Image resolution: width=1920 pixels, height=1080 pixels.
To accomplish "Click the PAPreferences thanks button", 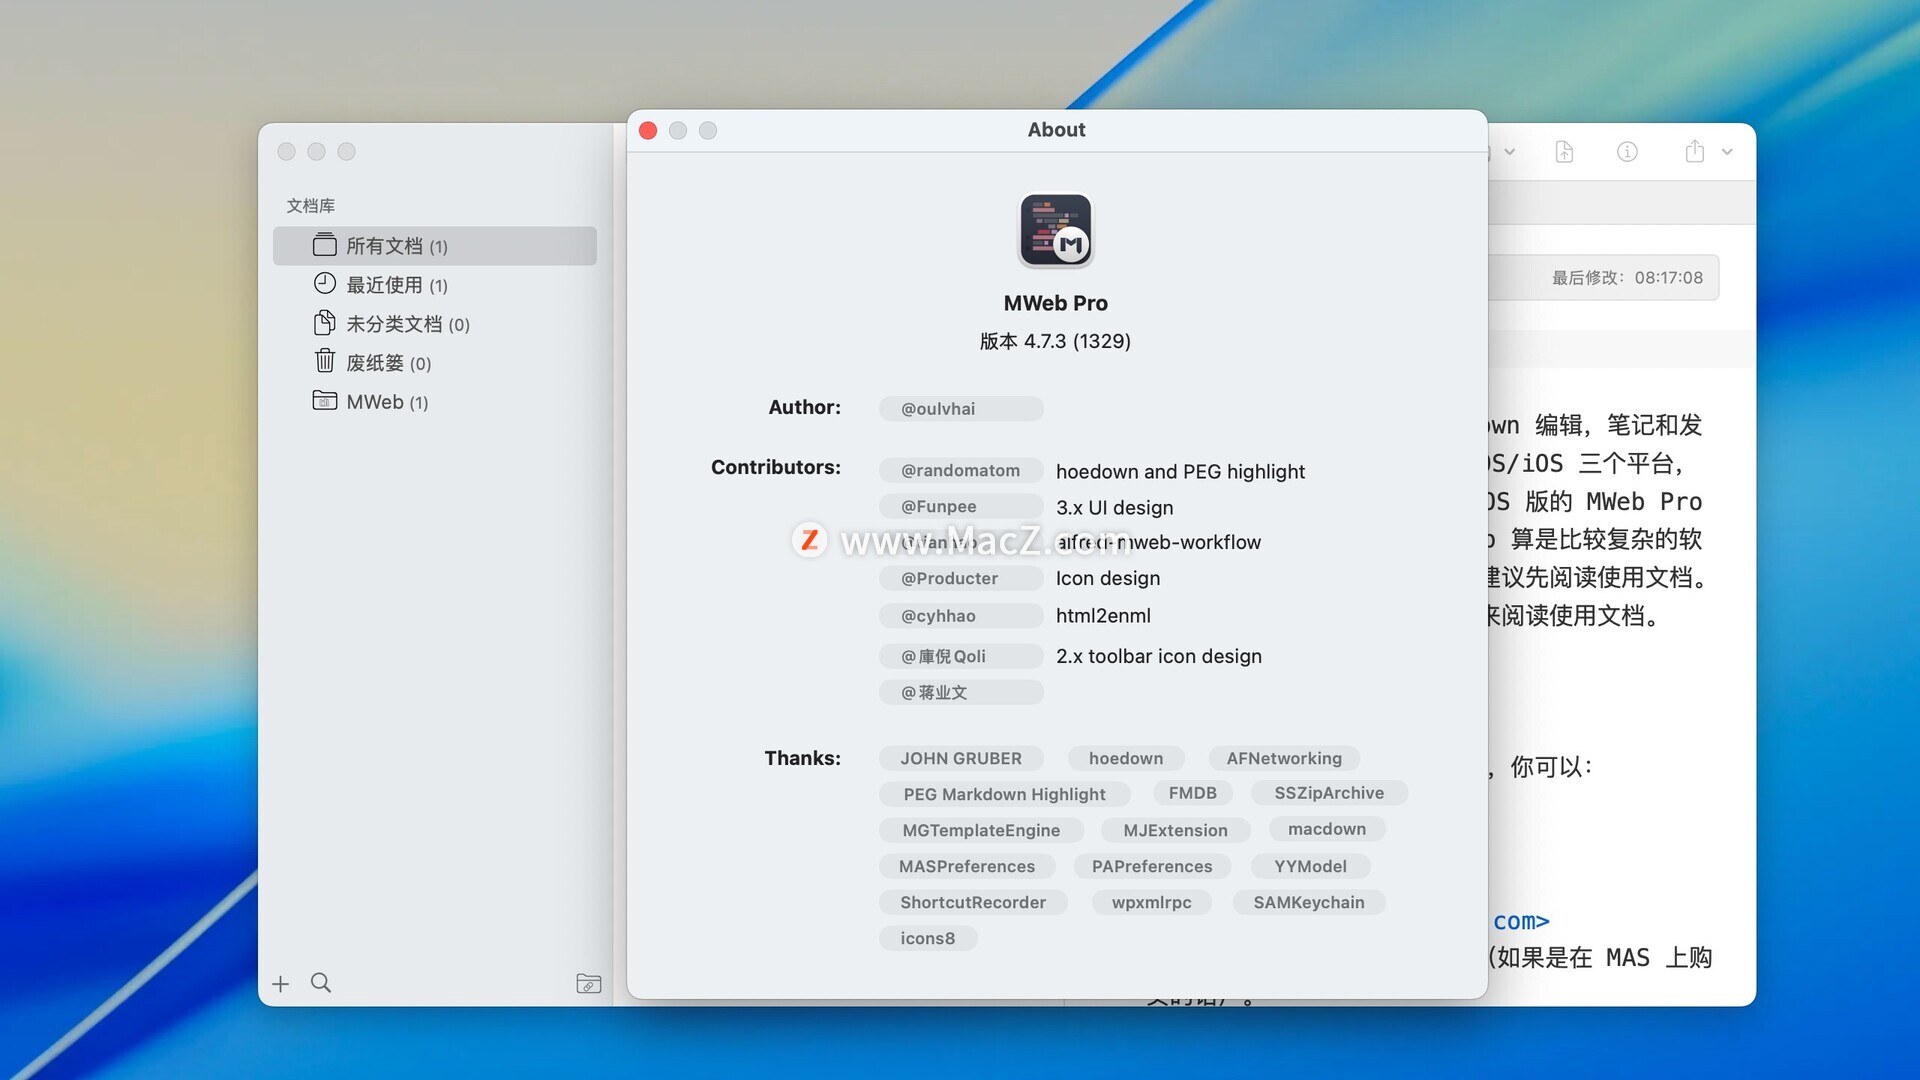I will (1152, 866).
